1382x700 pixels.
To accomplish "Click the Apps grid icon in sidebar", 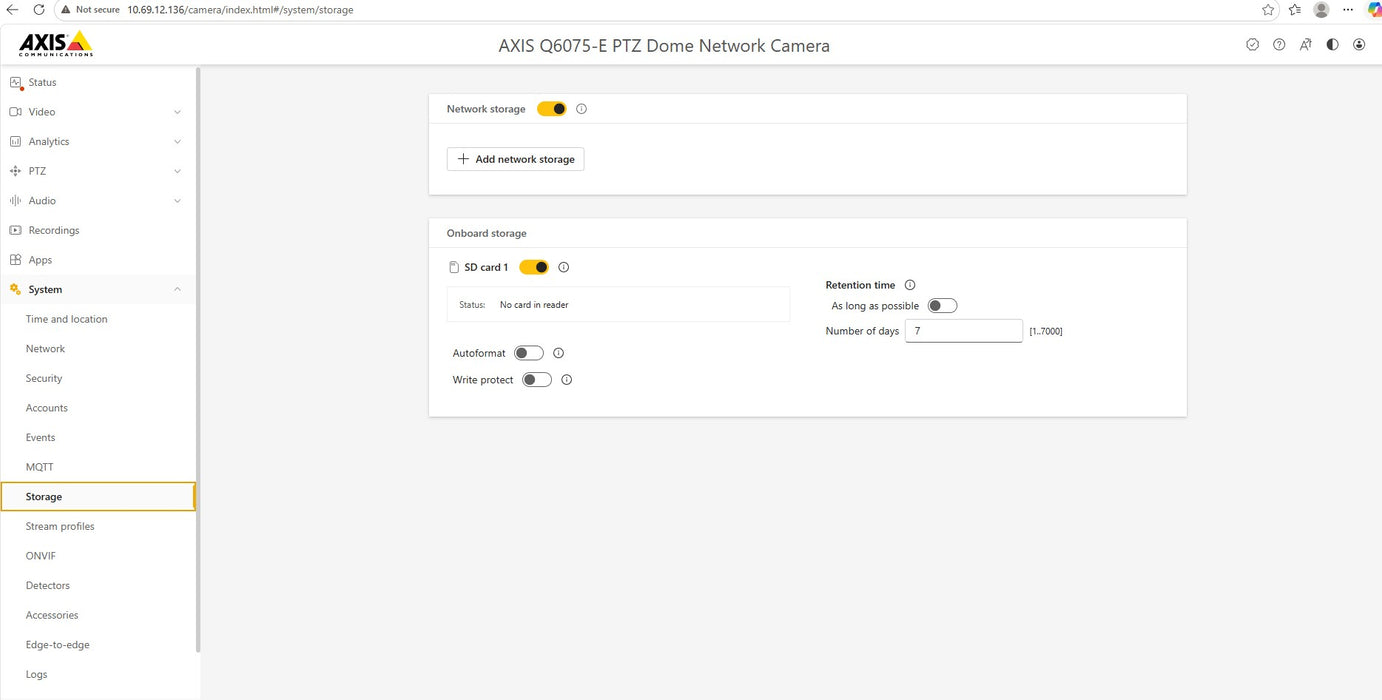I will [x=15, y=260].
